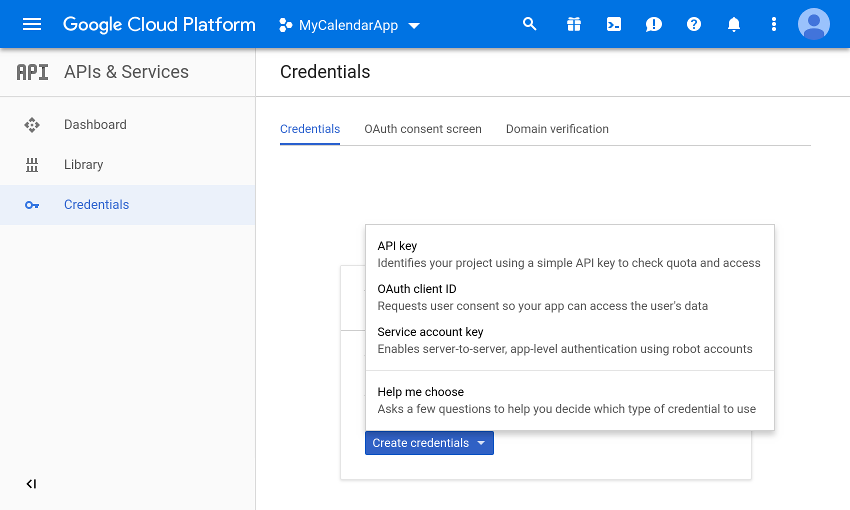Click the search magnifier icon
The width and height of the screenshot is (850, 510).
(530, 24)
